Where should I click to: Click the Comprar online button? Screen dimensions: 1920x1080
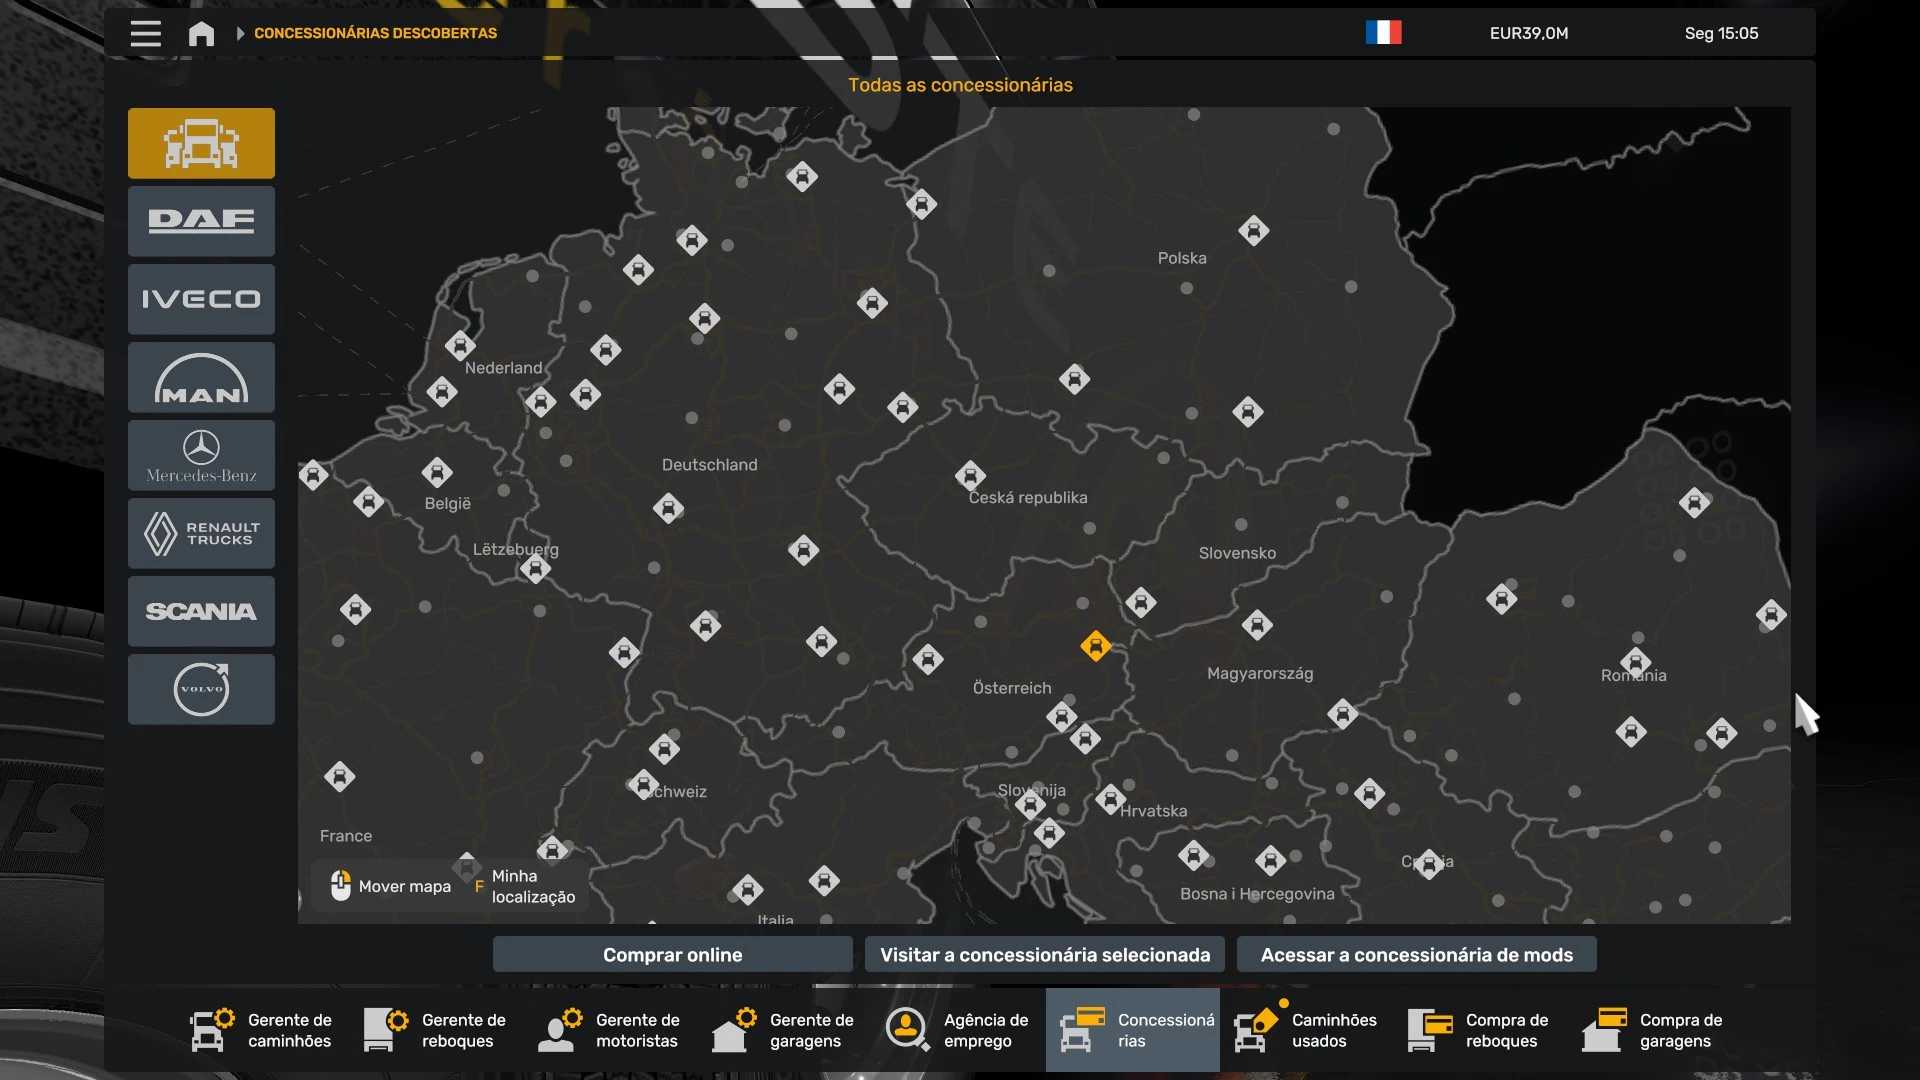672,955
